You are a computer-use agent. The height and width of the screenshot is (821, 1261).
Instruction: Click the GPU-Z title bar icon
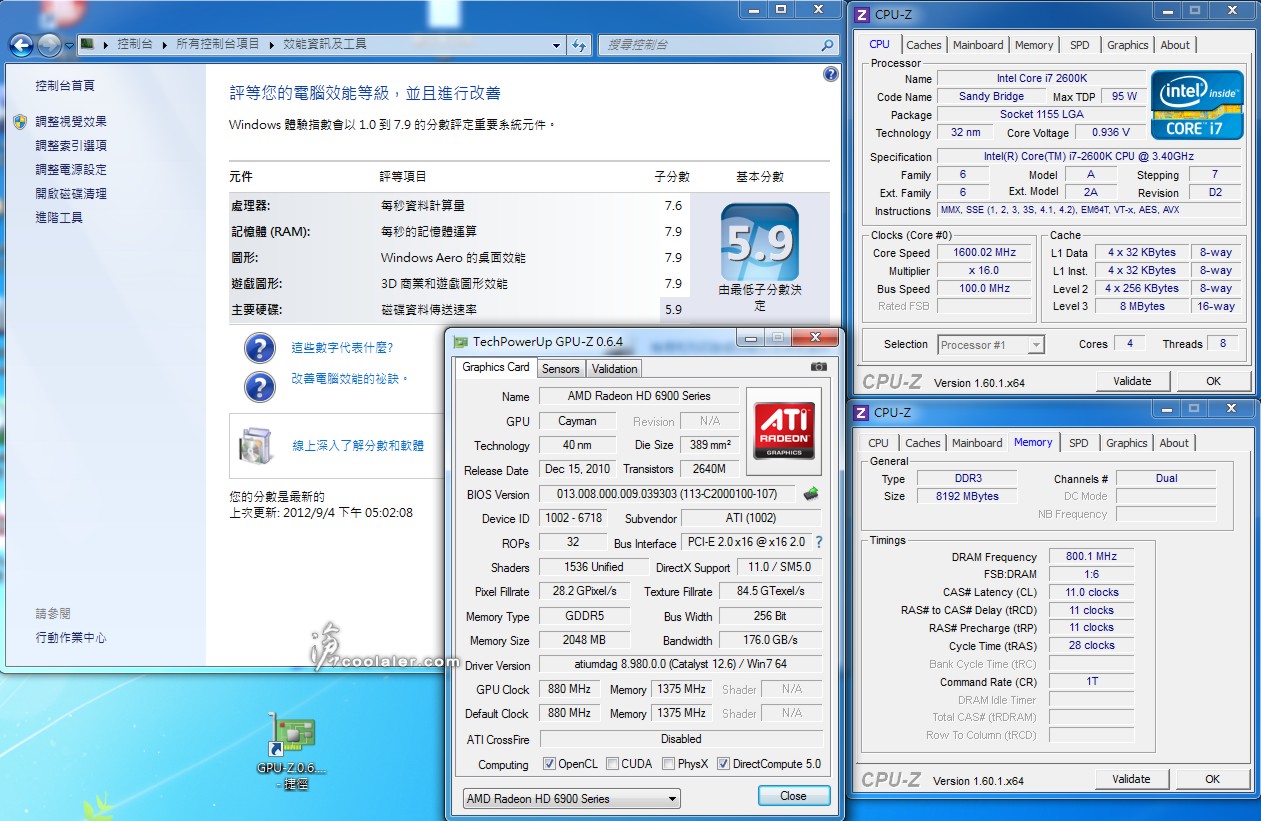click(460, 342)
